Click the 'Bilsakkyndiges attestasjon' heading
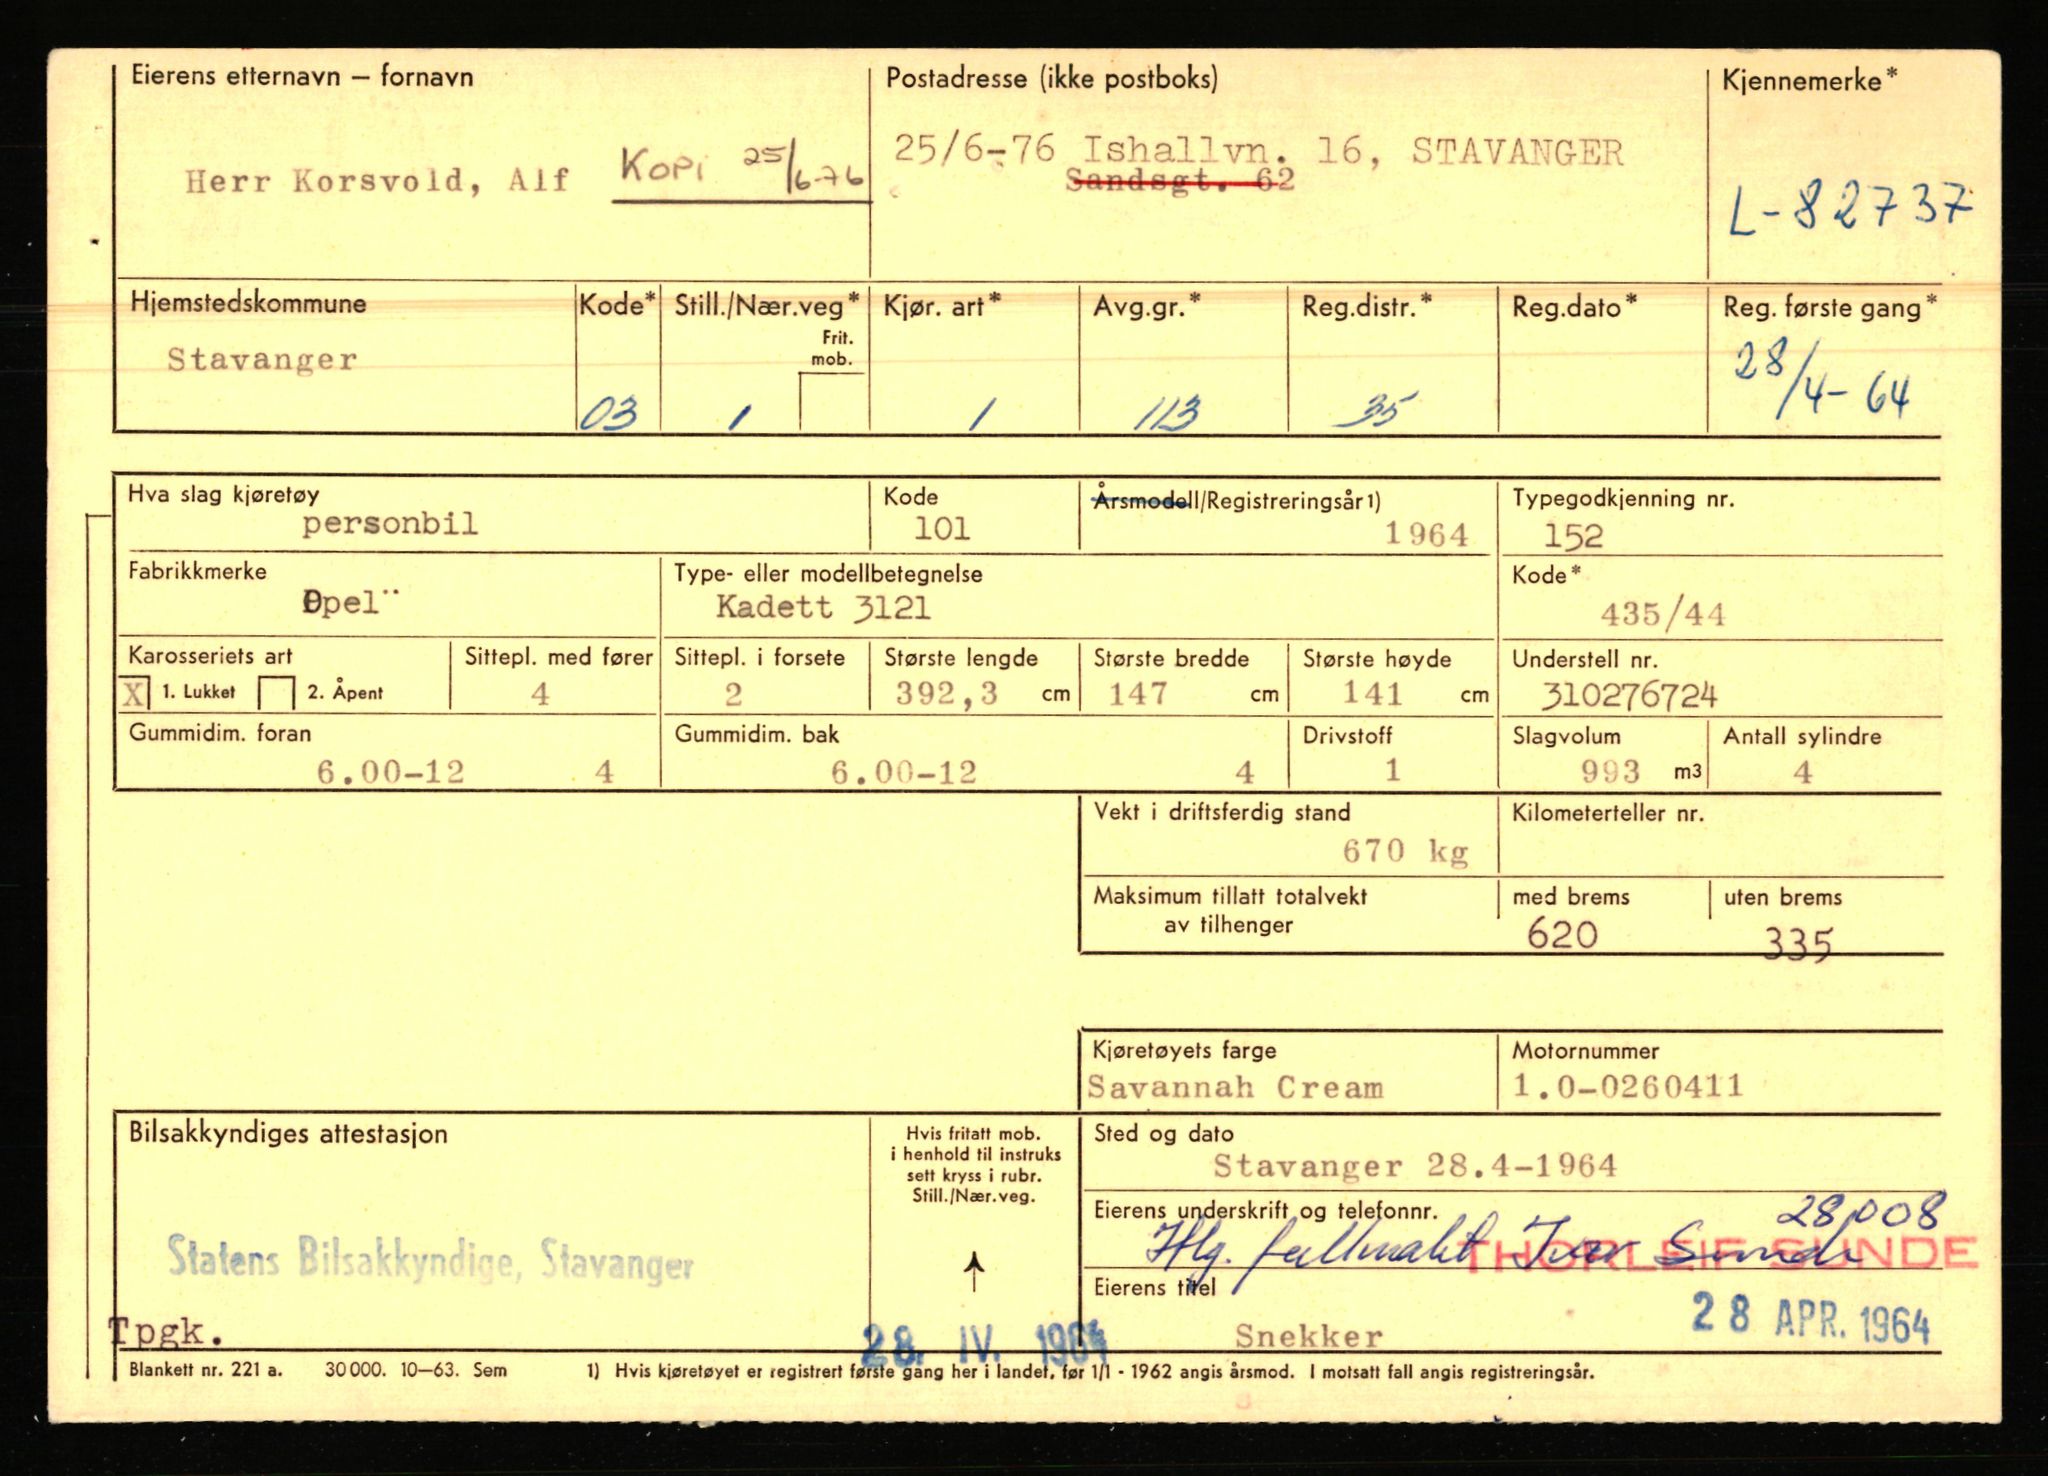The image size is (2048, 1476). tap(288, 1134)
